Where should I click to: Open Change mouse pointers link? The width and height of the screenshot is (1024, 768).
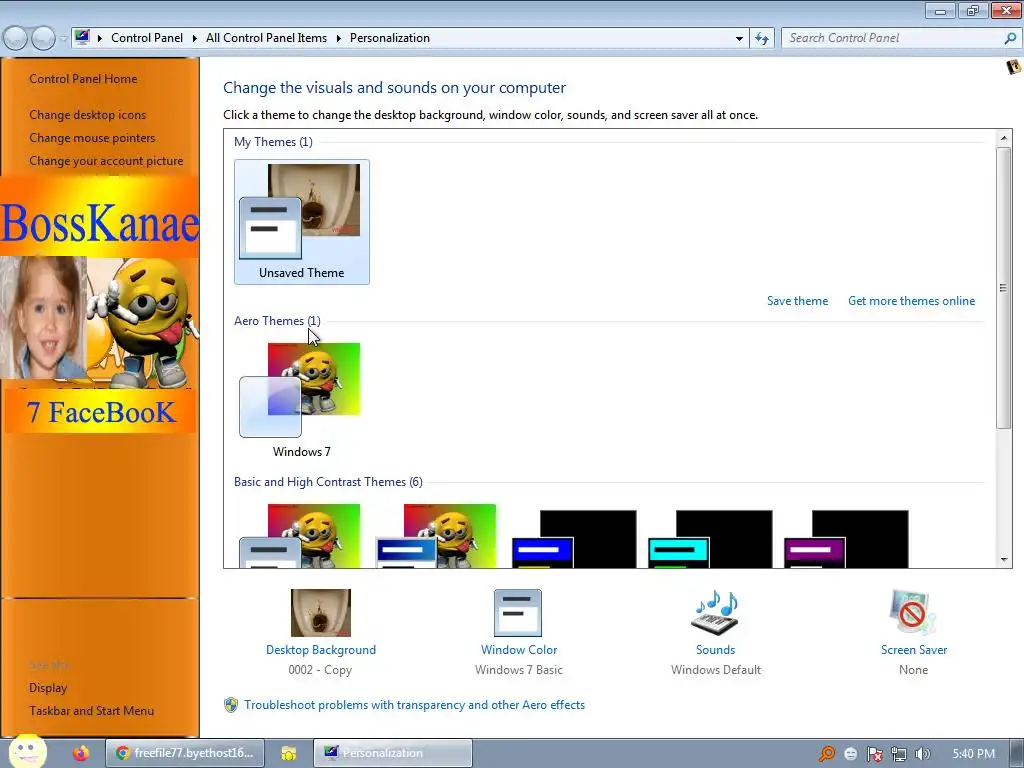[x=92, y=138]
